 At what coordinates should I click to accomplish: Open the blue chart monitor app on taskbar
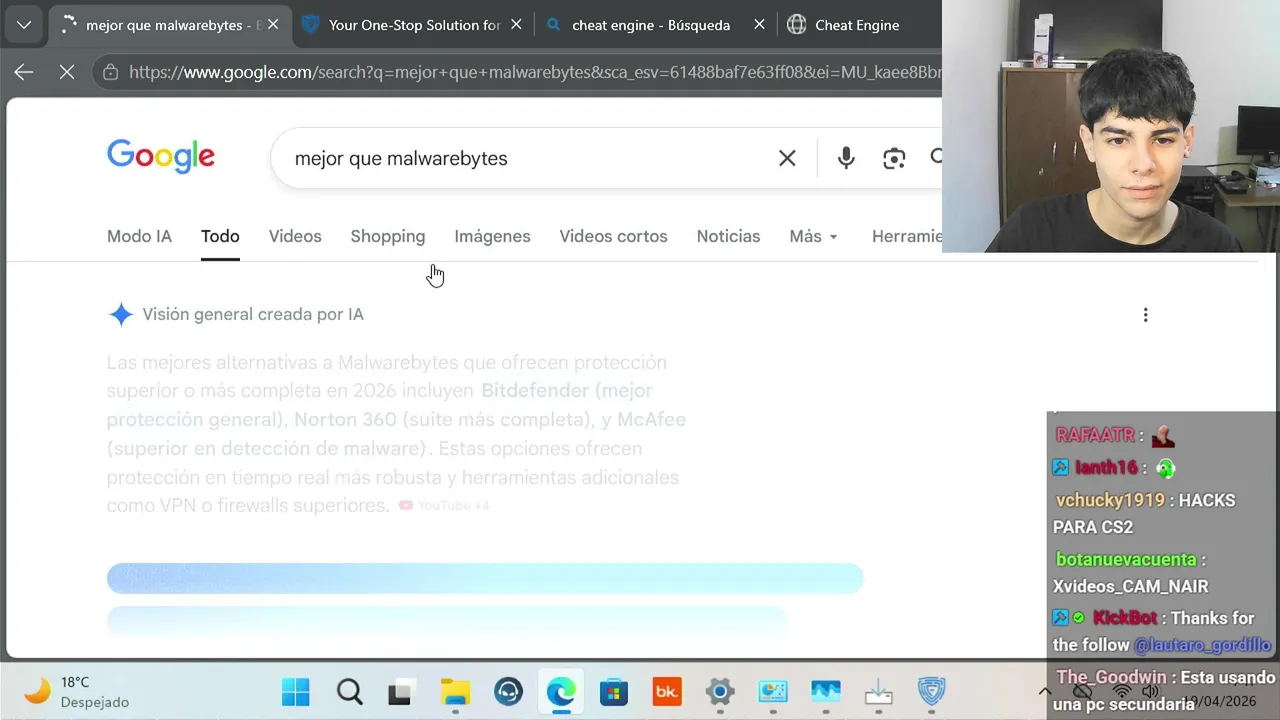[826, 692]
